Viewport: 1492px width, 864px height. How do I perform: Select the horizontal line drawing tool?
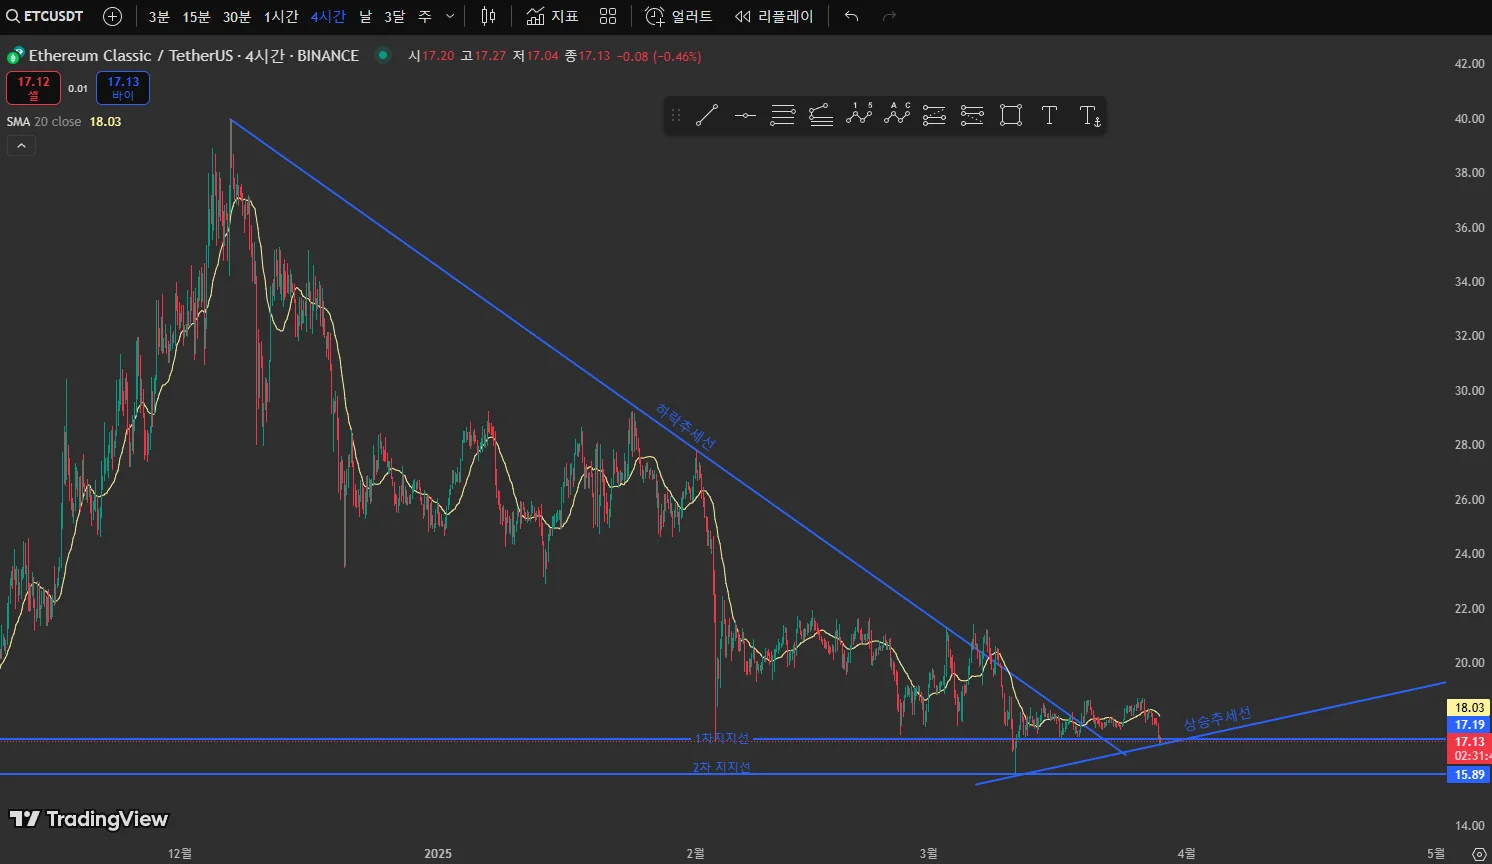(x=745, y=116)
